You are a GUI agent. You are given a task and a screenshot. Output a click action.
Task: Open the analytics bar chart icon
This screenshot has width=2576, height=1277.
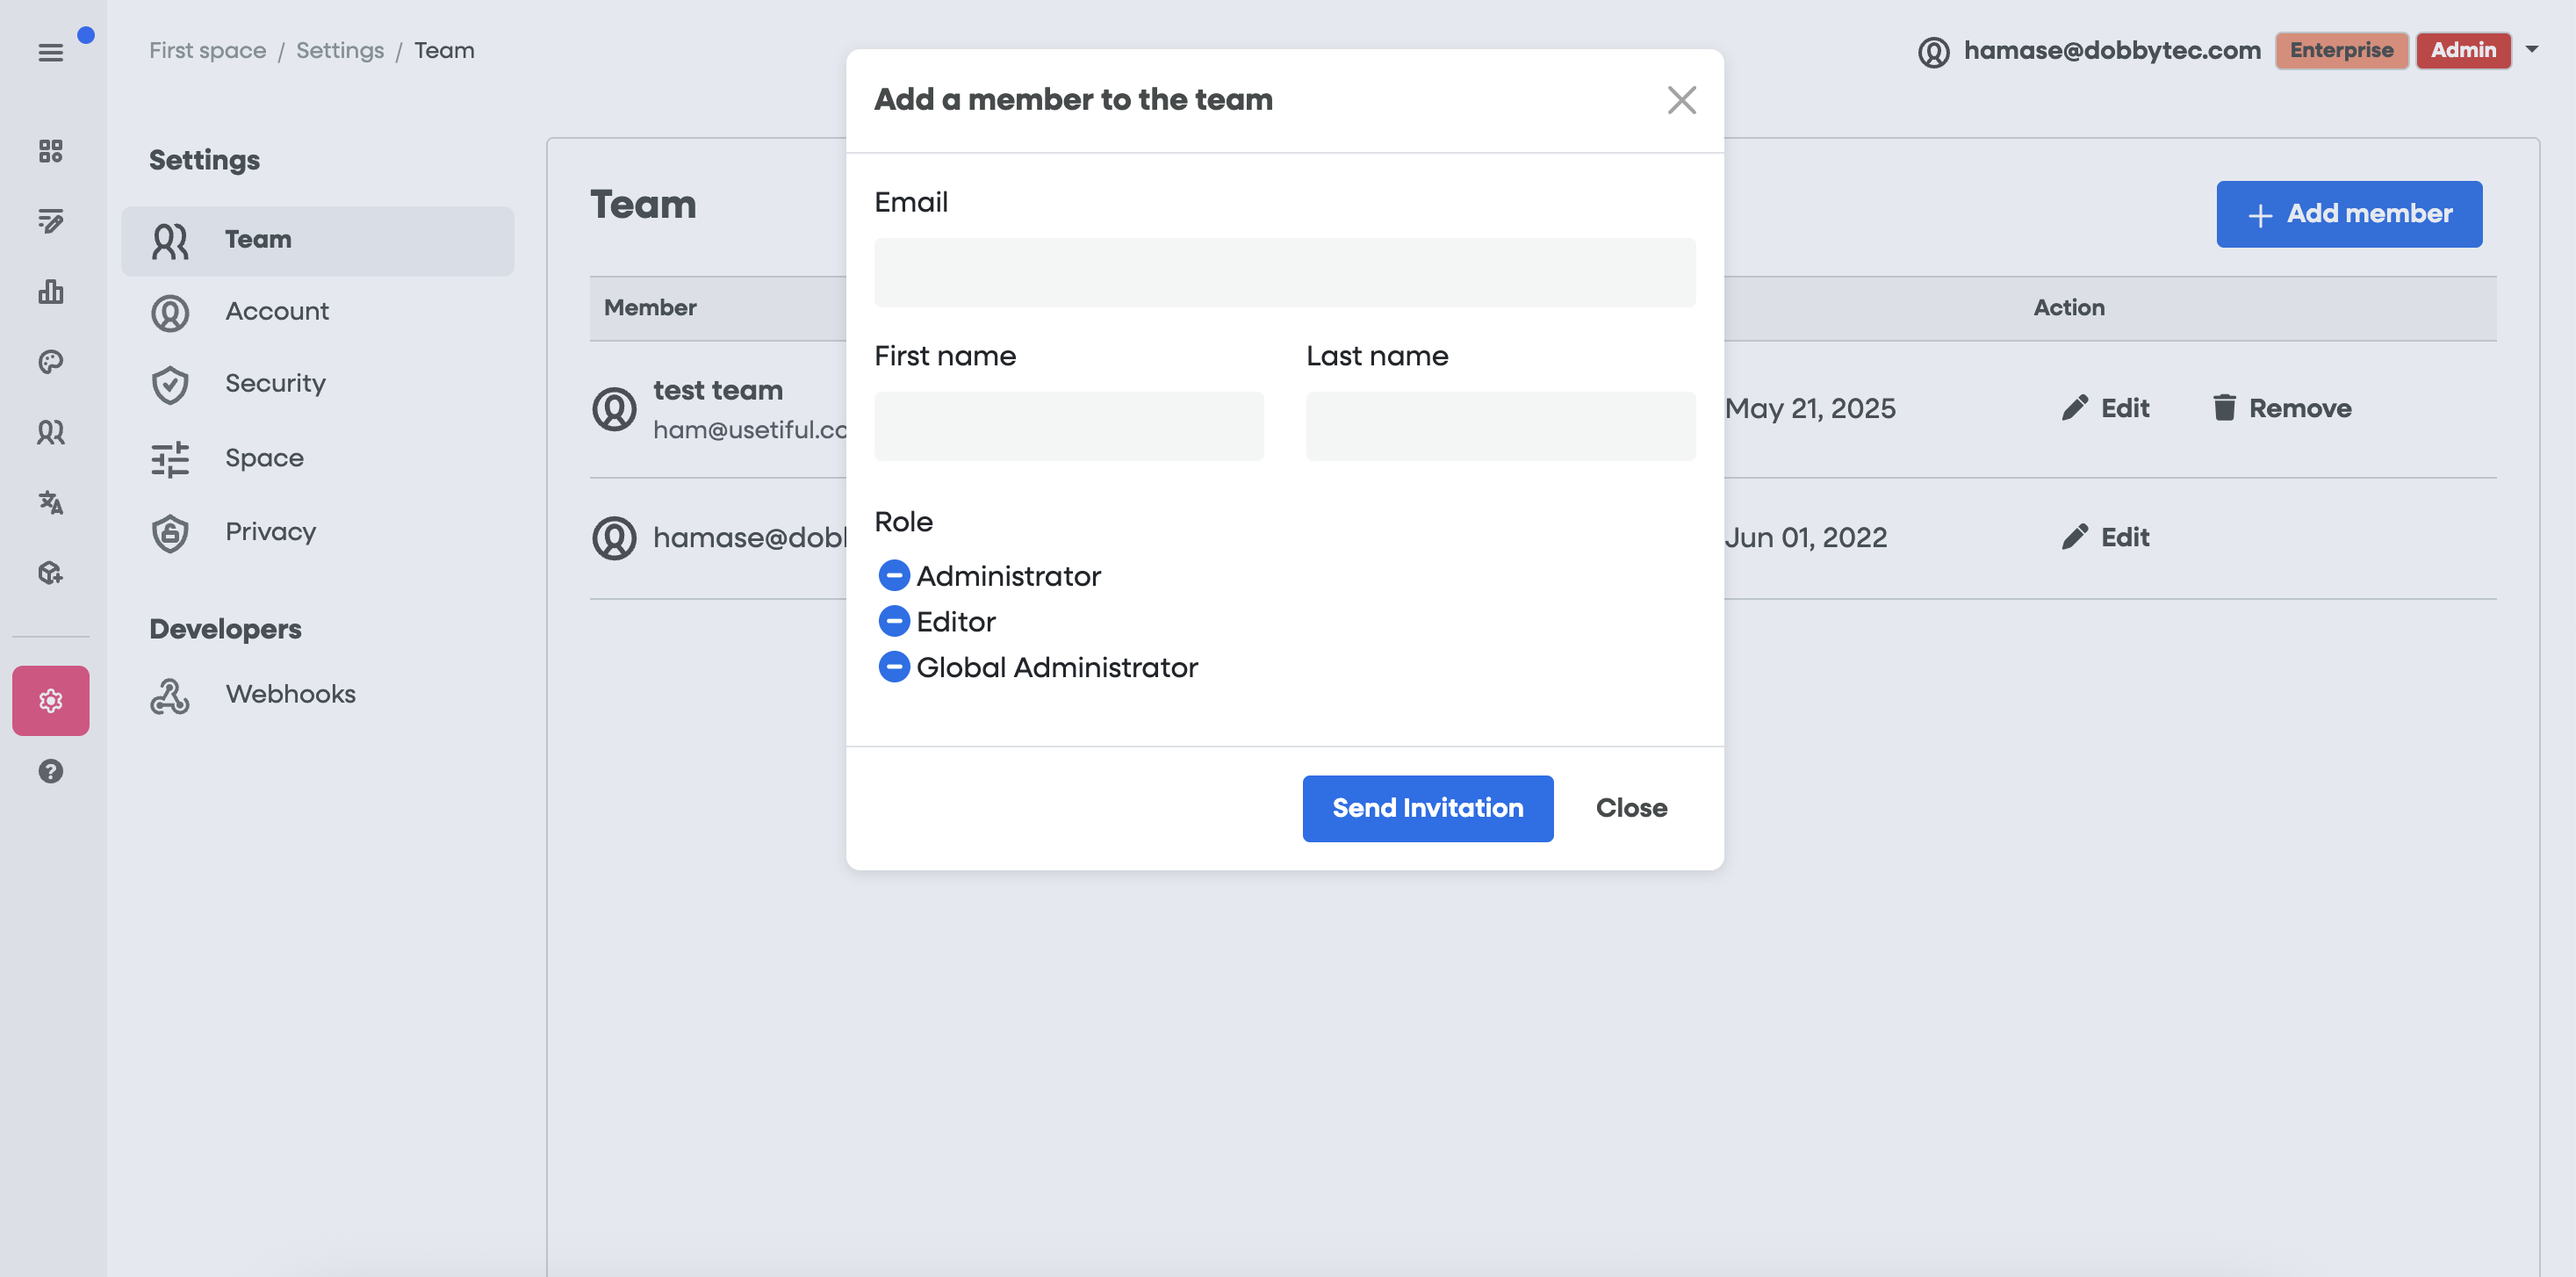coord(50,292)
